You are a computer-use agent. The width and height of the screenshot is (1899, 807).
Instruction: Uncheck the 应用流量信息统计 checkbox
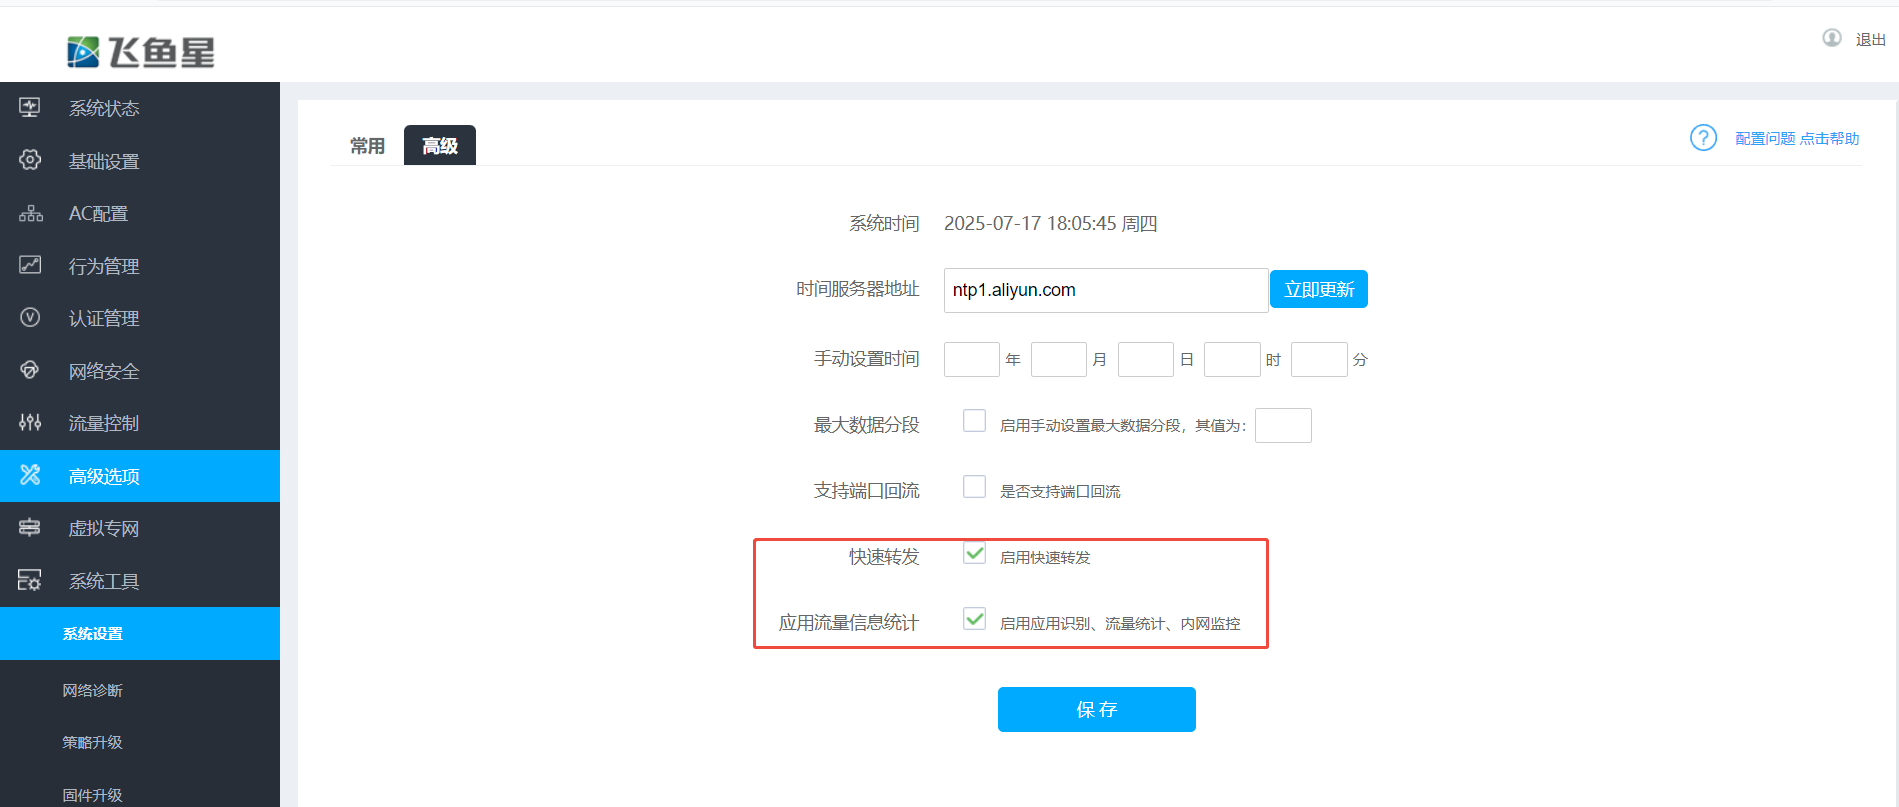974,619
